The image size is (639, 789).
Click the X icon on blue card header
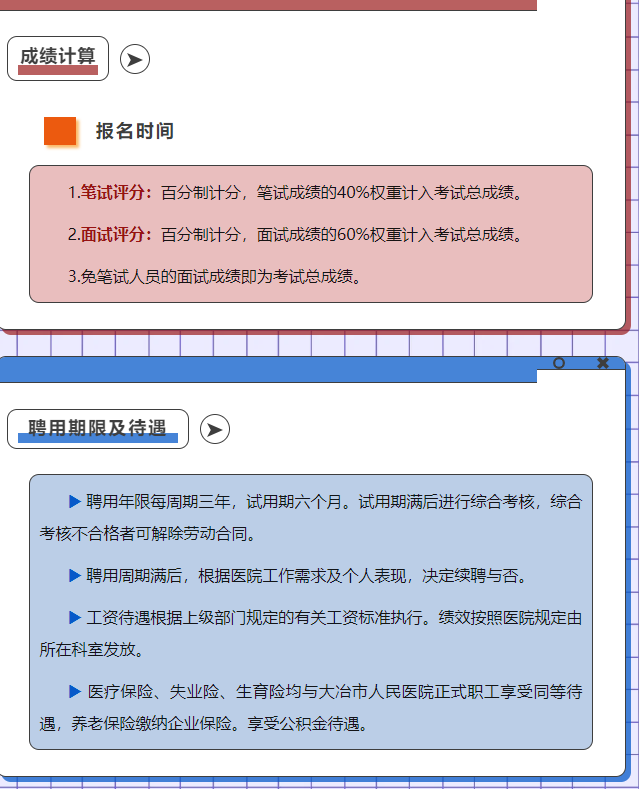(603, 363)
